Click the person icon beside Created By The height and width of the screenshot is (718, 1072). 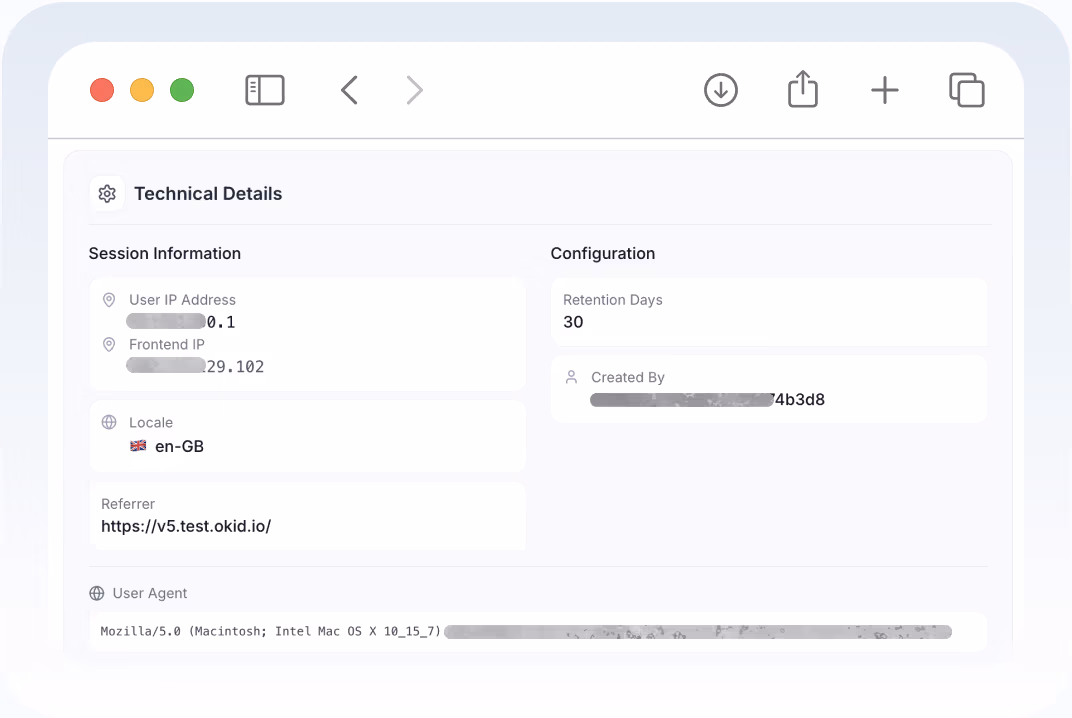pos(572,377)
